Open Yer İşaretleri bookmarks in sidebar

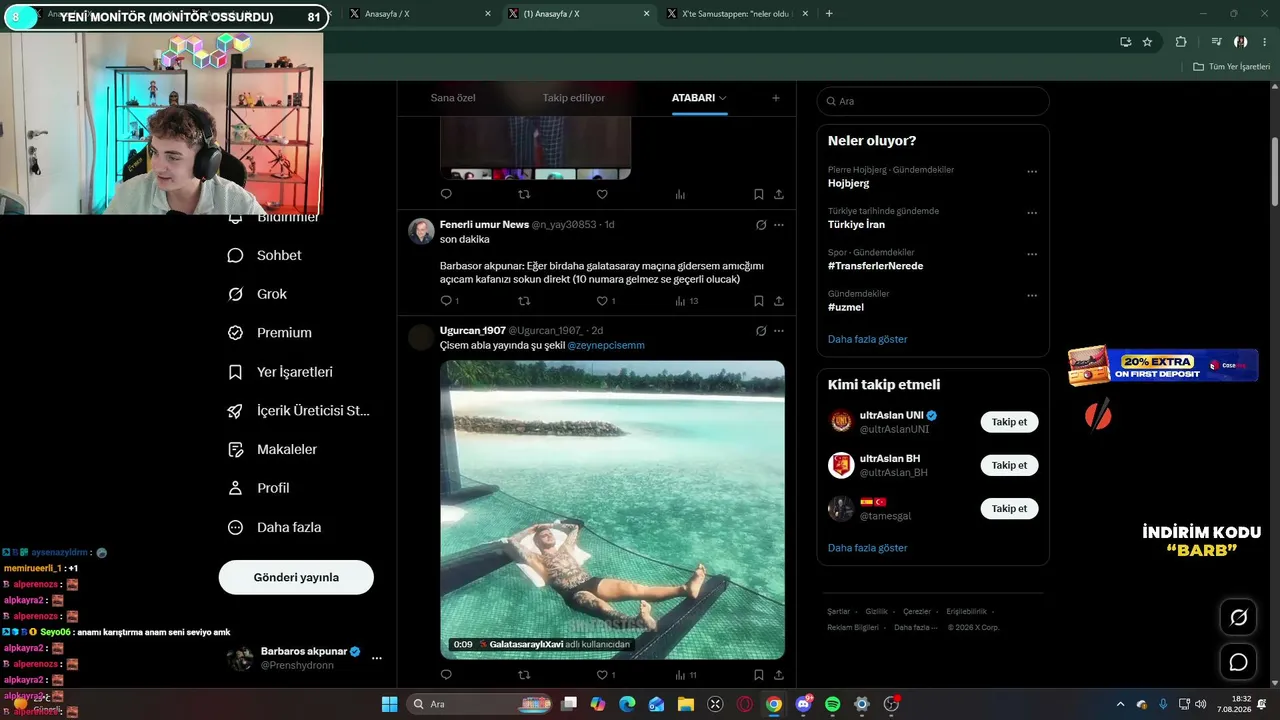point(280,372)
